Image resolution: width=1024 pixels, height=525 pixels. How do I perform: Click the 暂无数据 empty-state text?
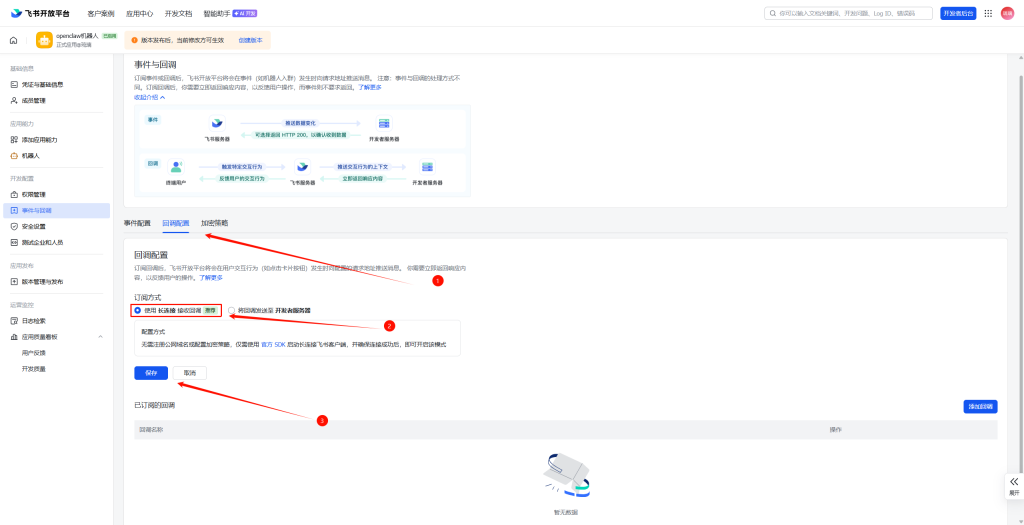(566, 513)
